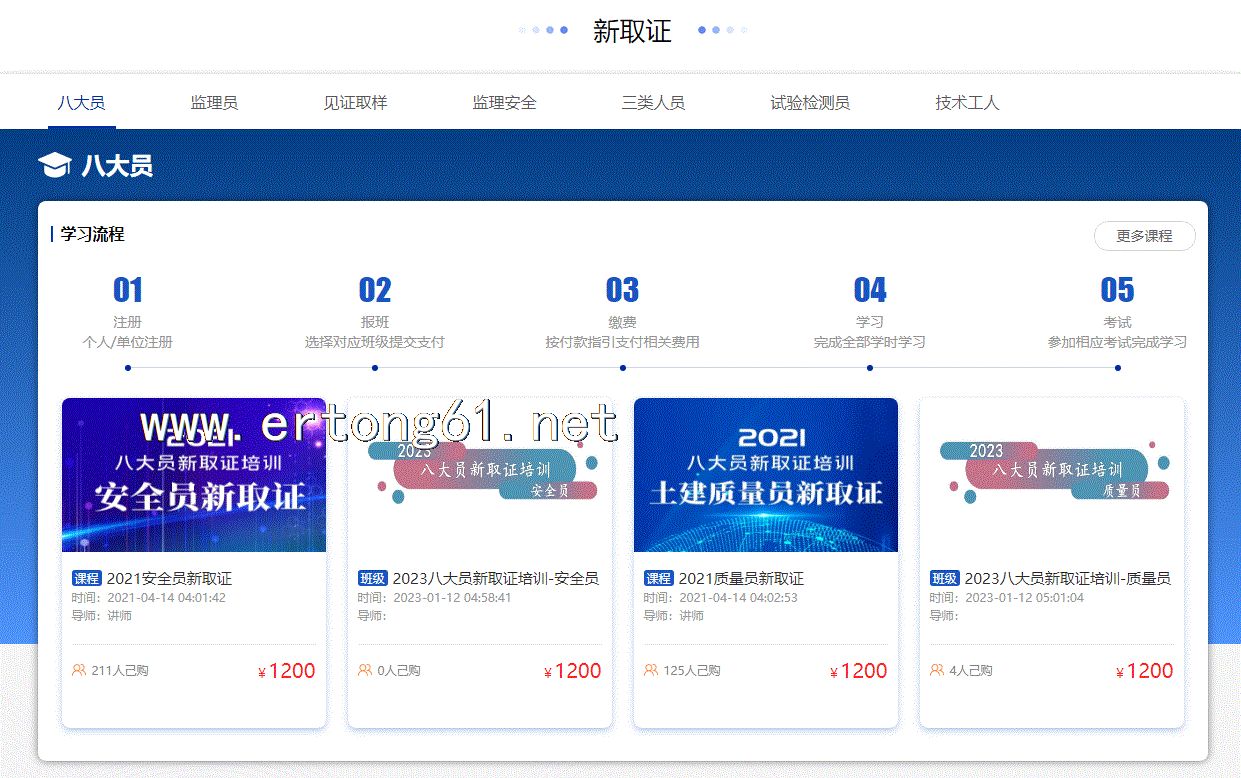Screen dimensions: 1241x778
Task: Click buyers icon next to 211人已购
Action: [x=79, y=670]
